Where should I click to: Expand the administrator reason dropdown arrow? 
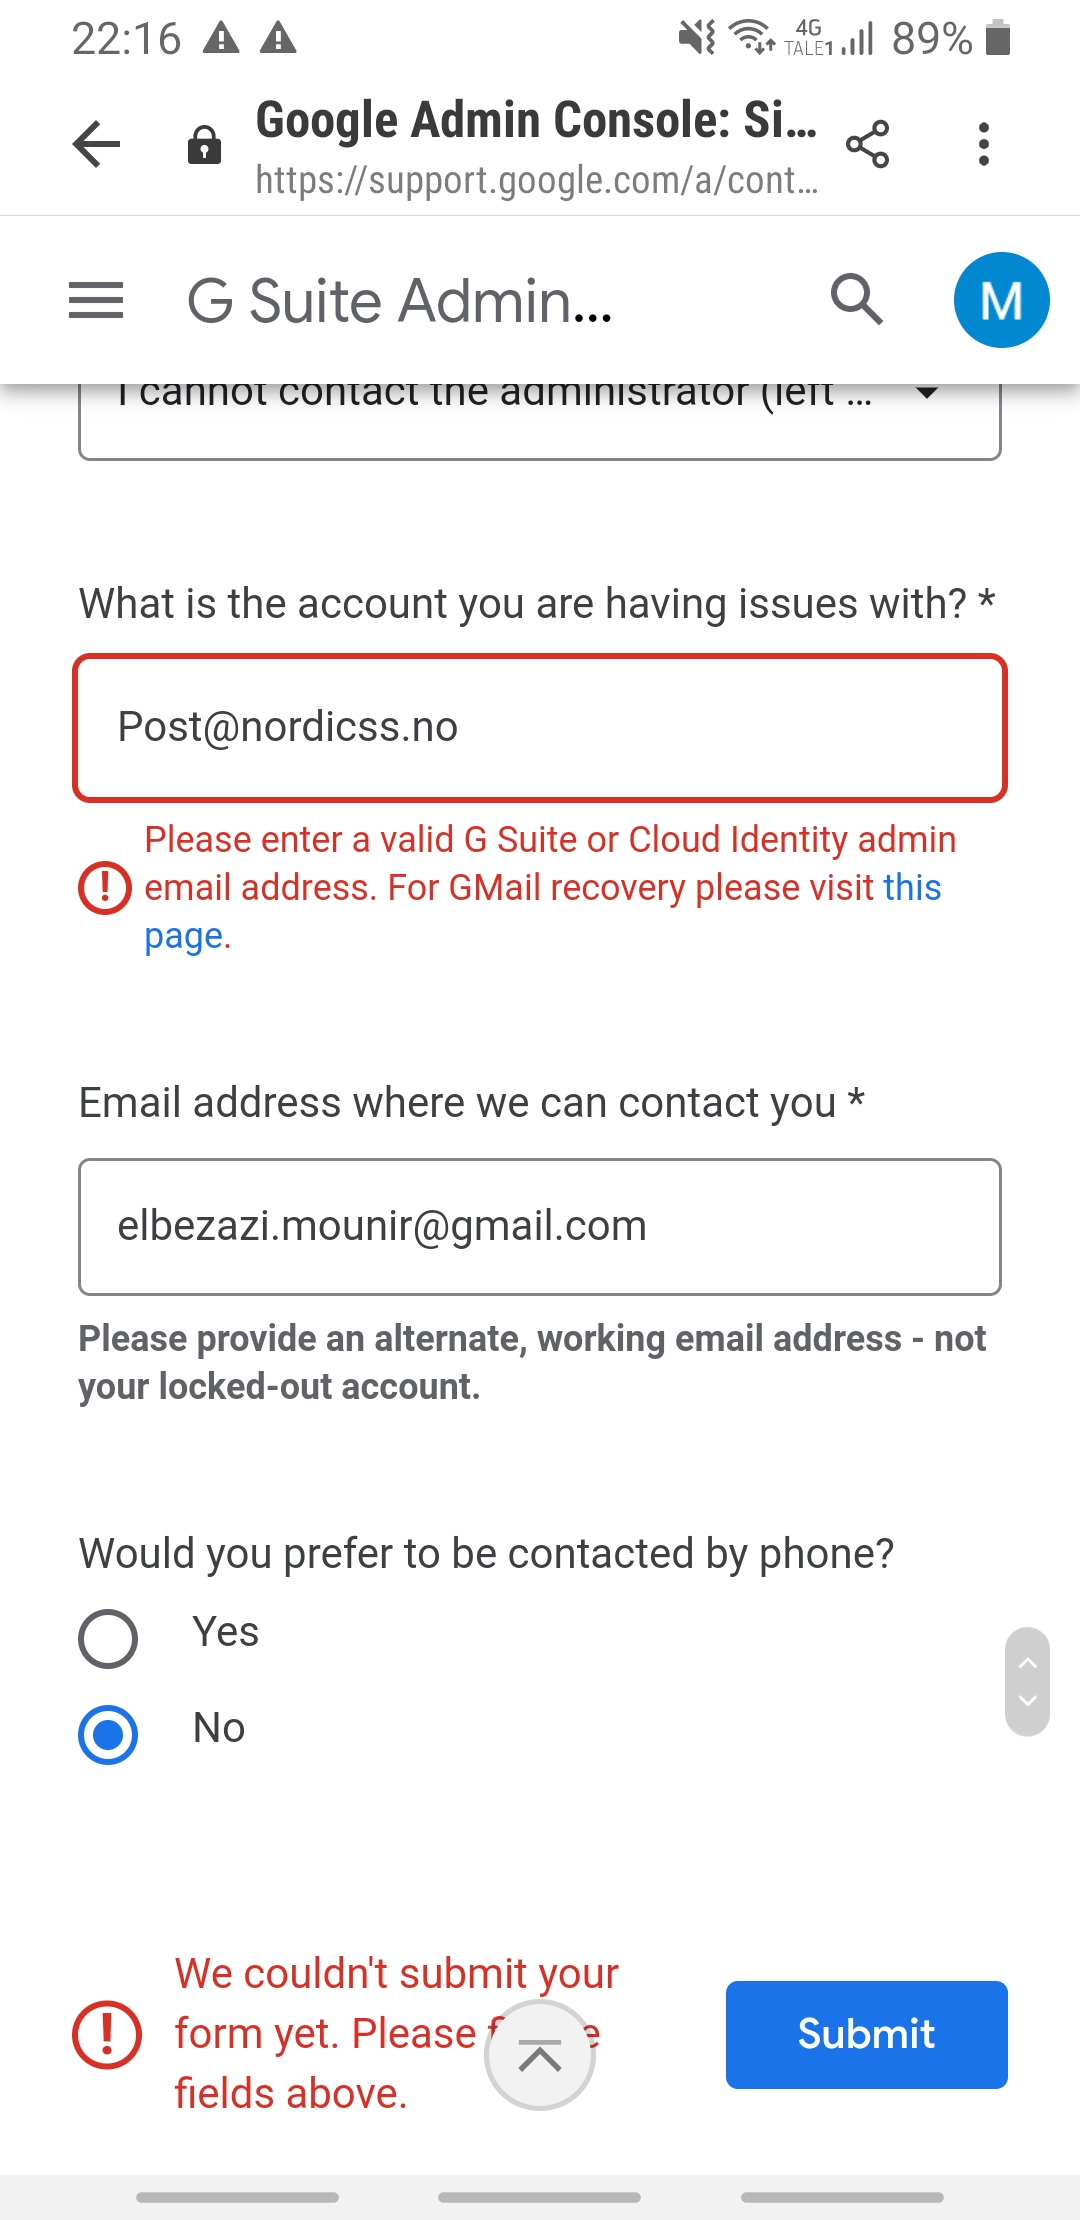point(928,393)
